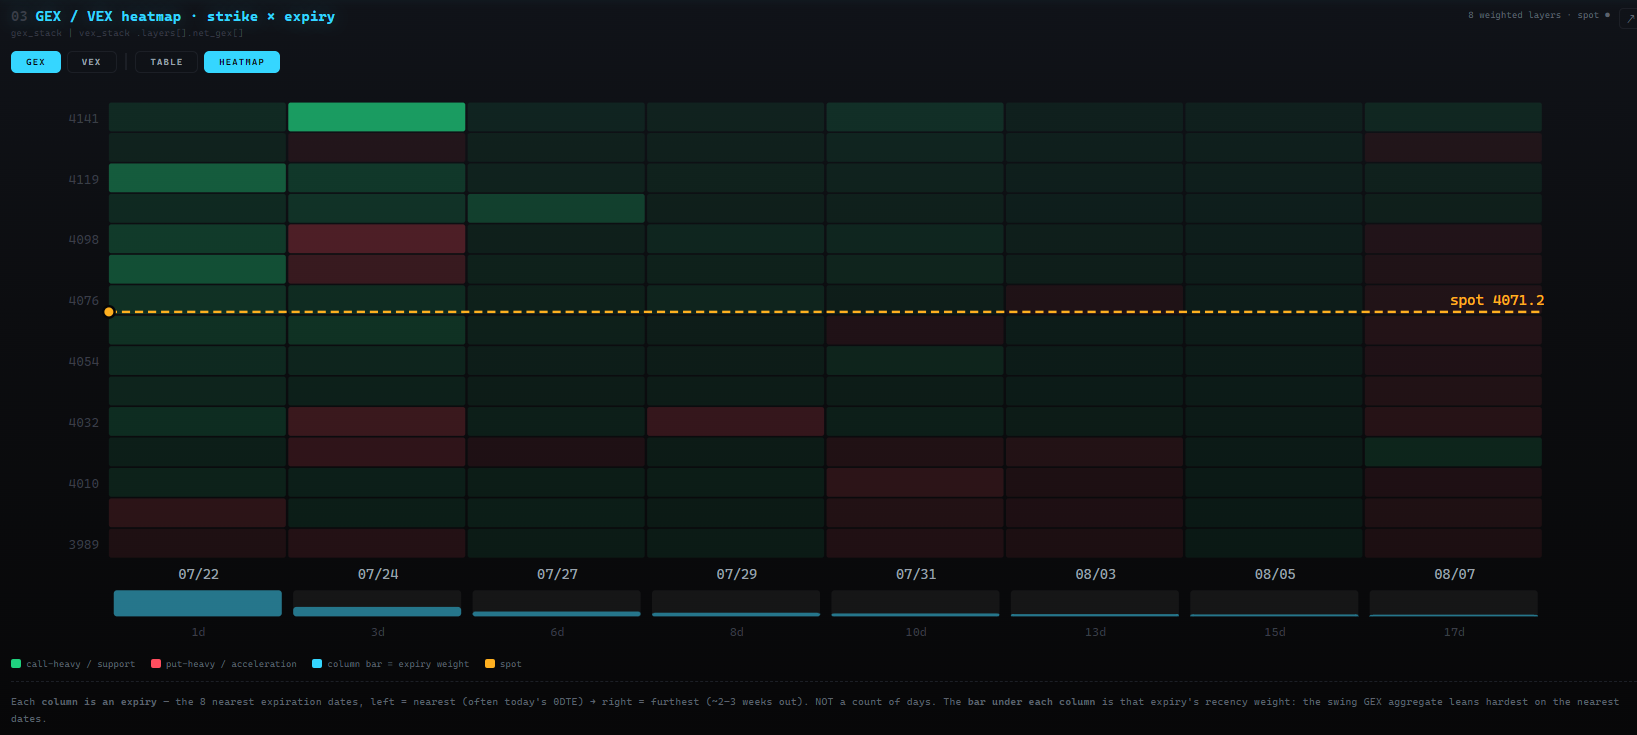Click the 4076 strike axis label
The image size is (1637, 735).
point(84,300)
